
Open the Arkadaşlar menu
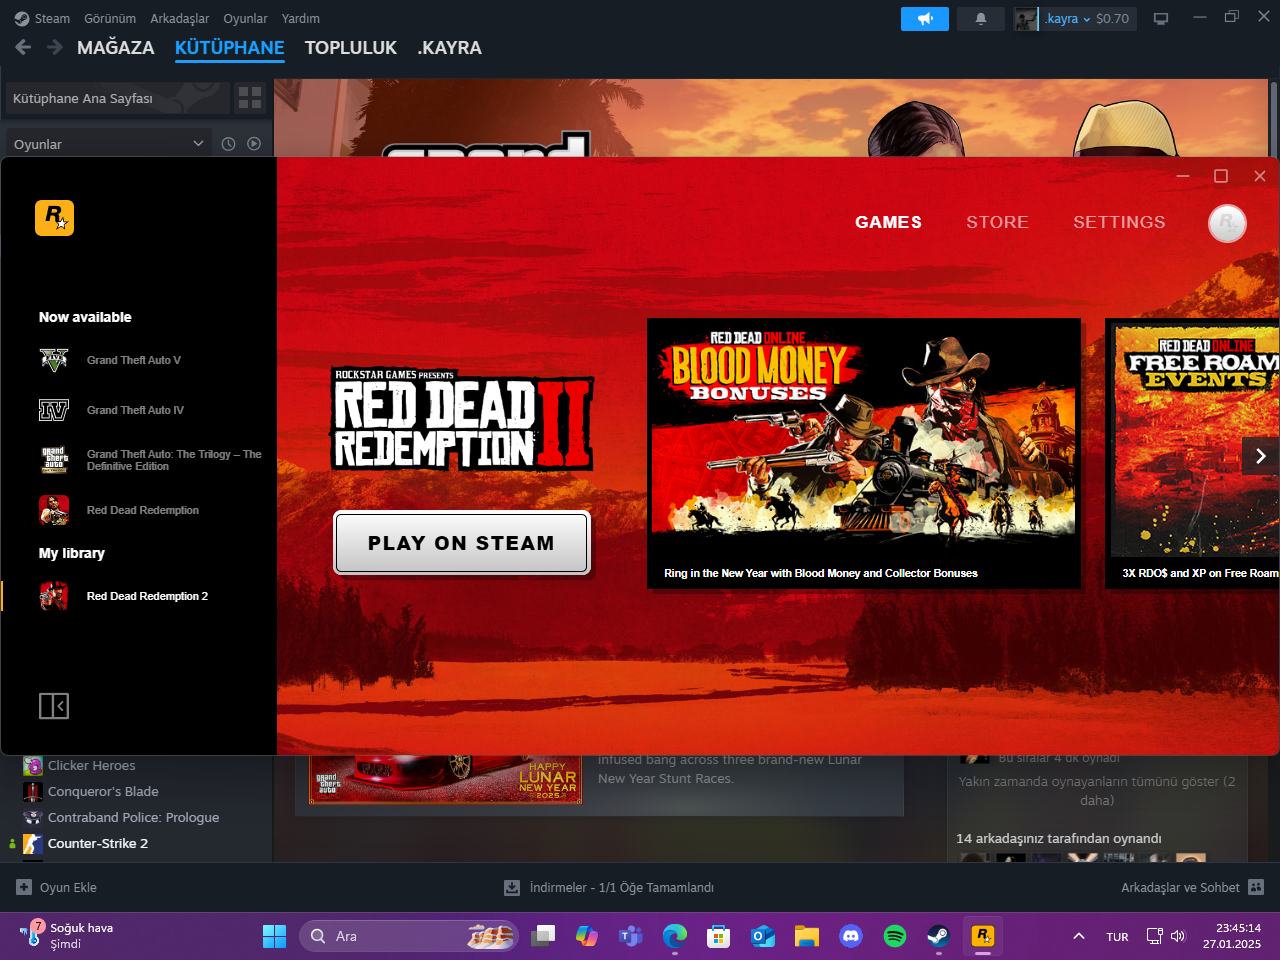[x=180, y=18]
